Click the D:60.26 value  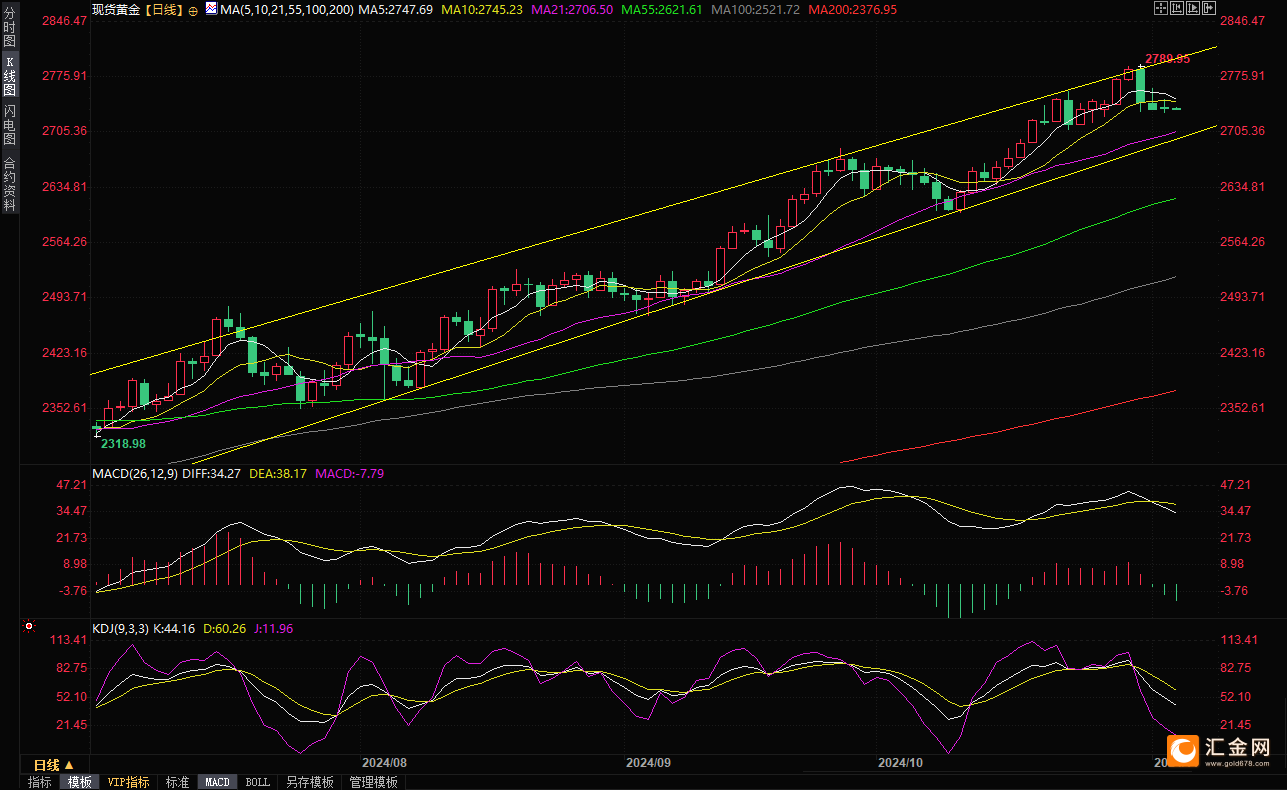coord(226,629)
